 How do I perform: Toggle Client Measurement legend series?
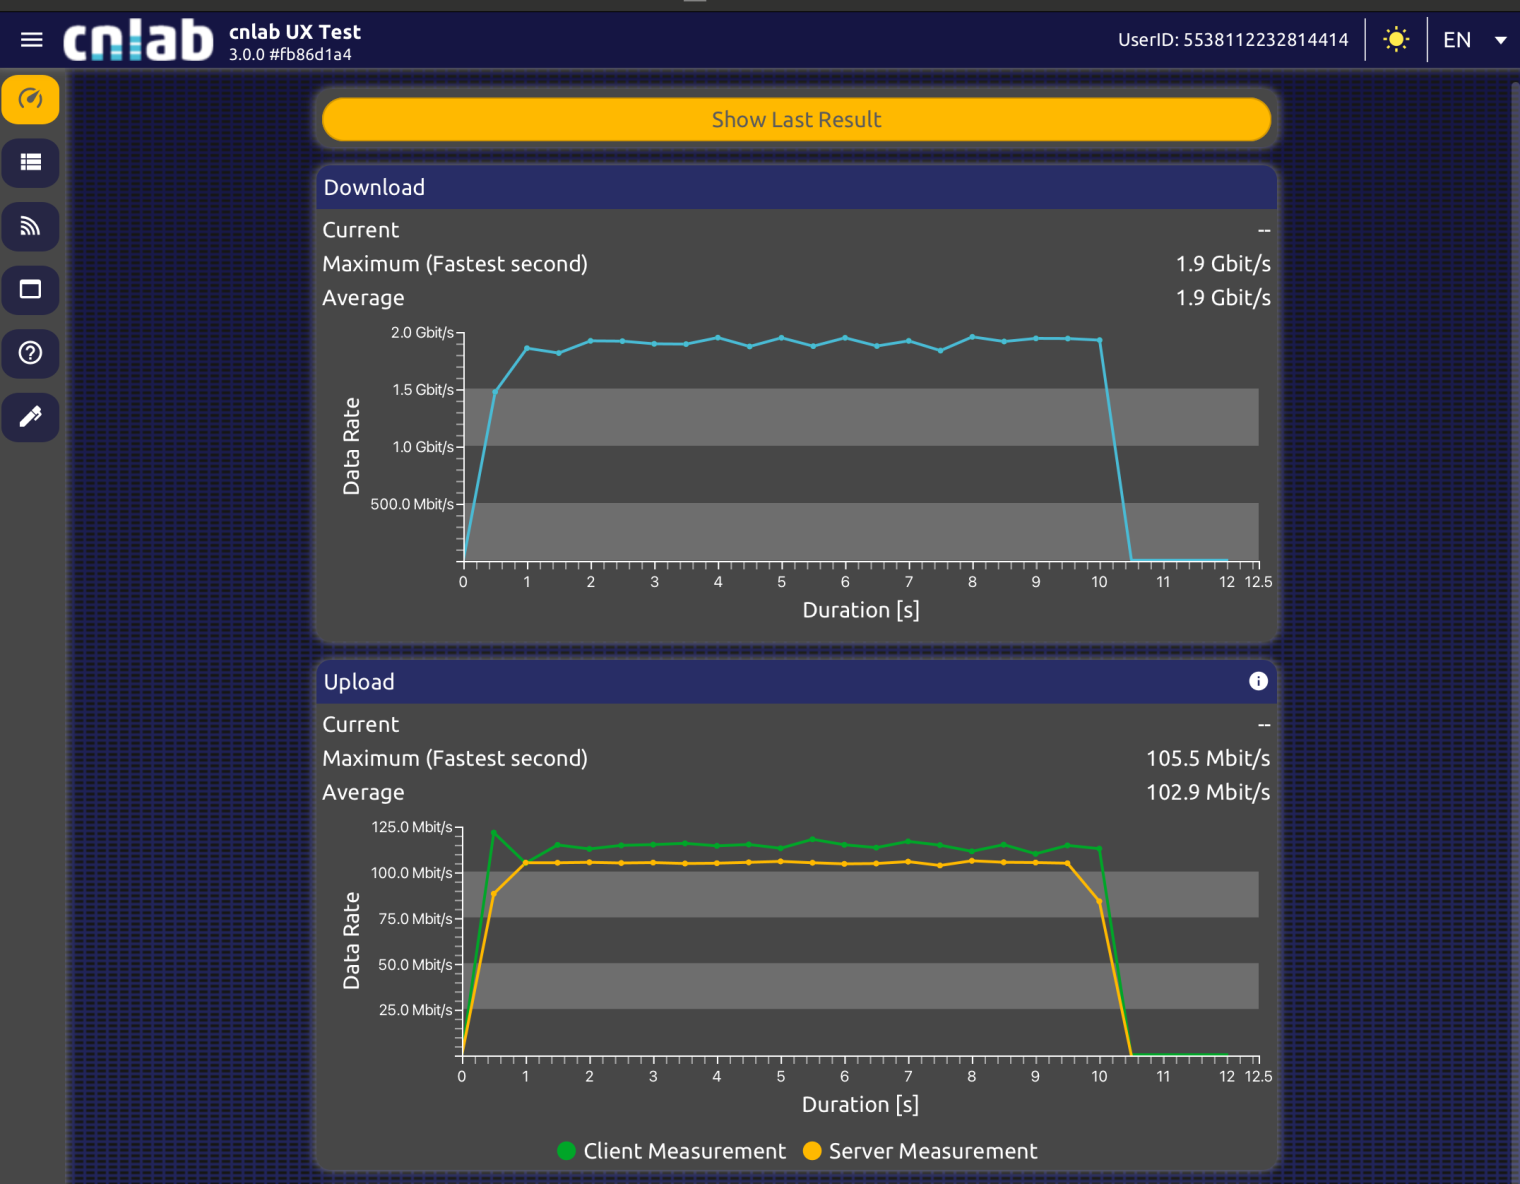(672, 1151)
